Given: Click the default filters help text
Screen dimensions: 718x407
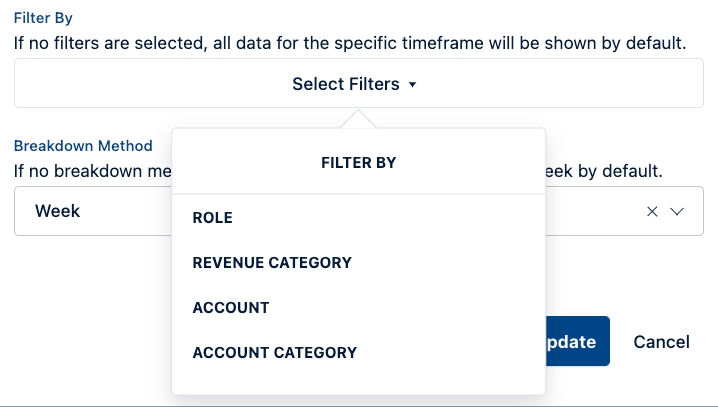Looking at the screenshot, I should click(350, 44).
